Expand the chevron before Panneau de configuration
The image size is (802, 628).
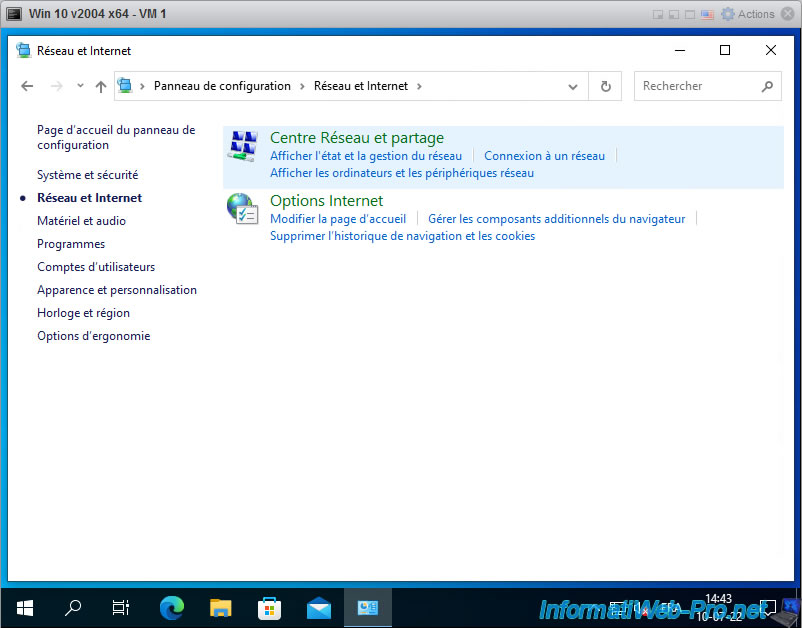tap(142, 86)
